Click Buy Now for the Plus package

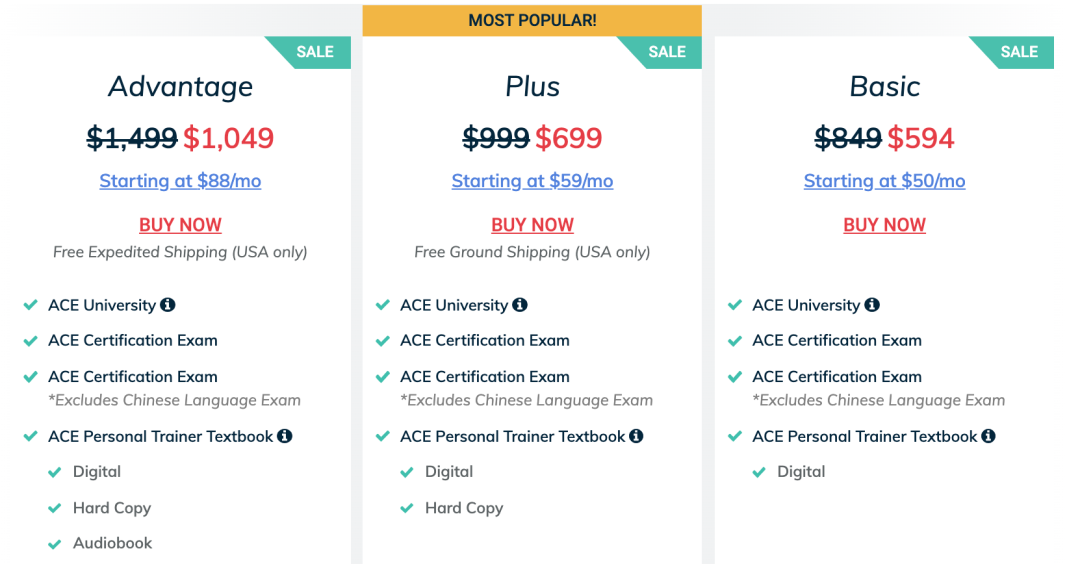532,225
